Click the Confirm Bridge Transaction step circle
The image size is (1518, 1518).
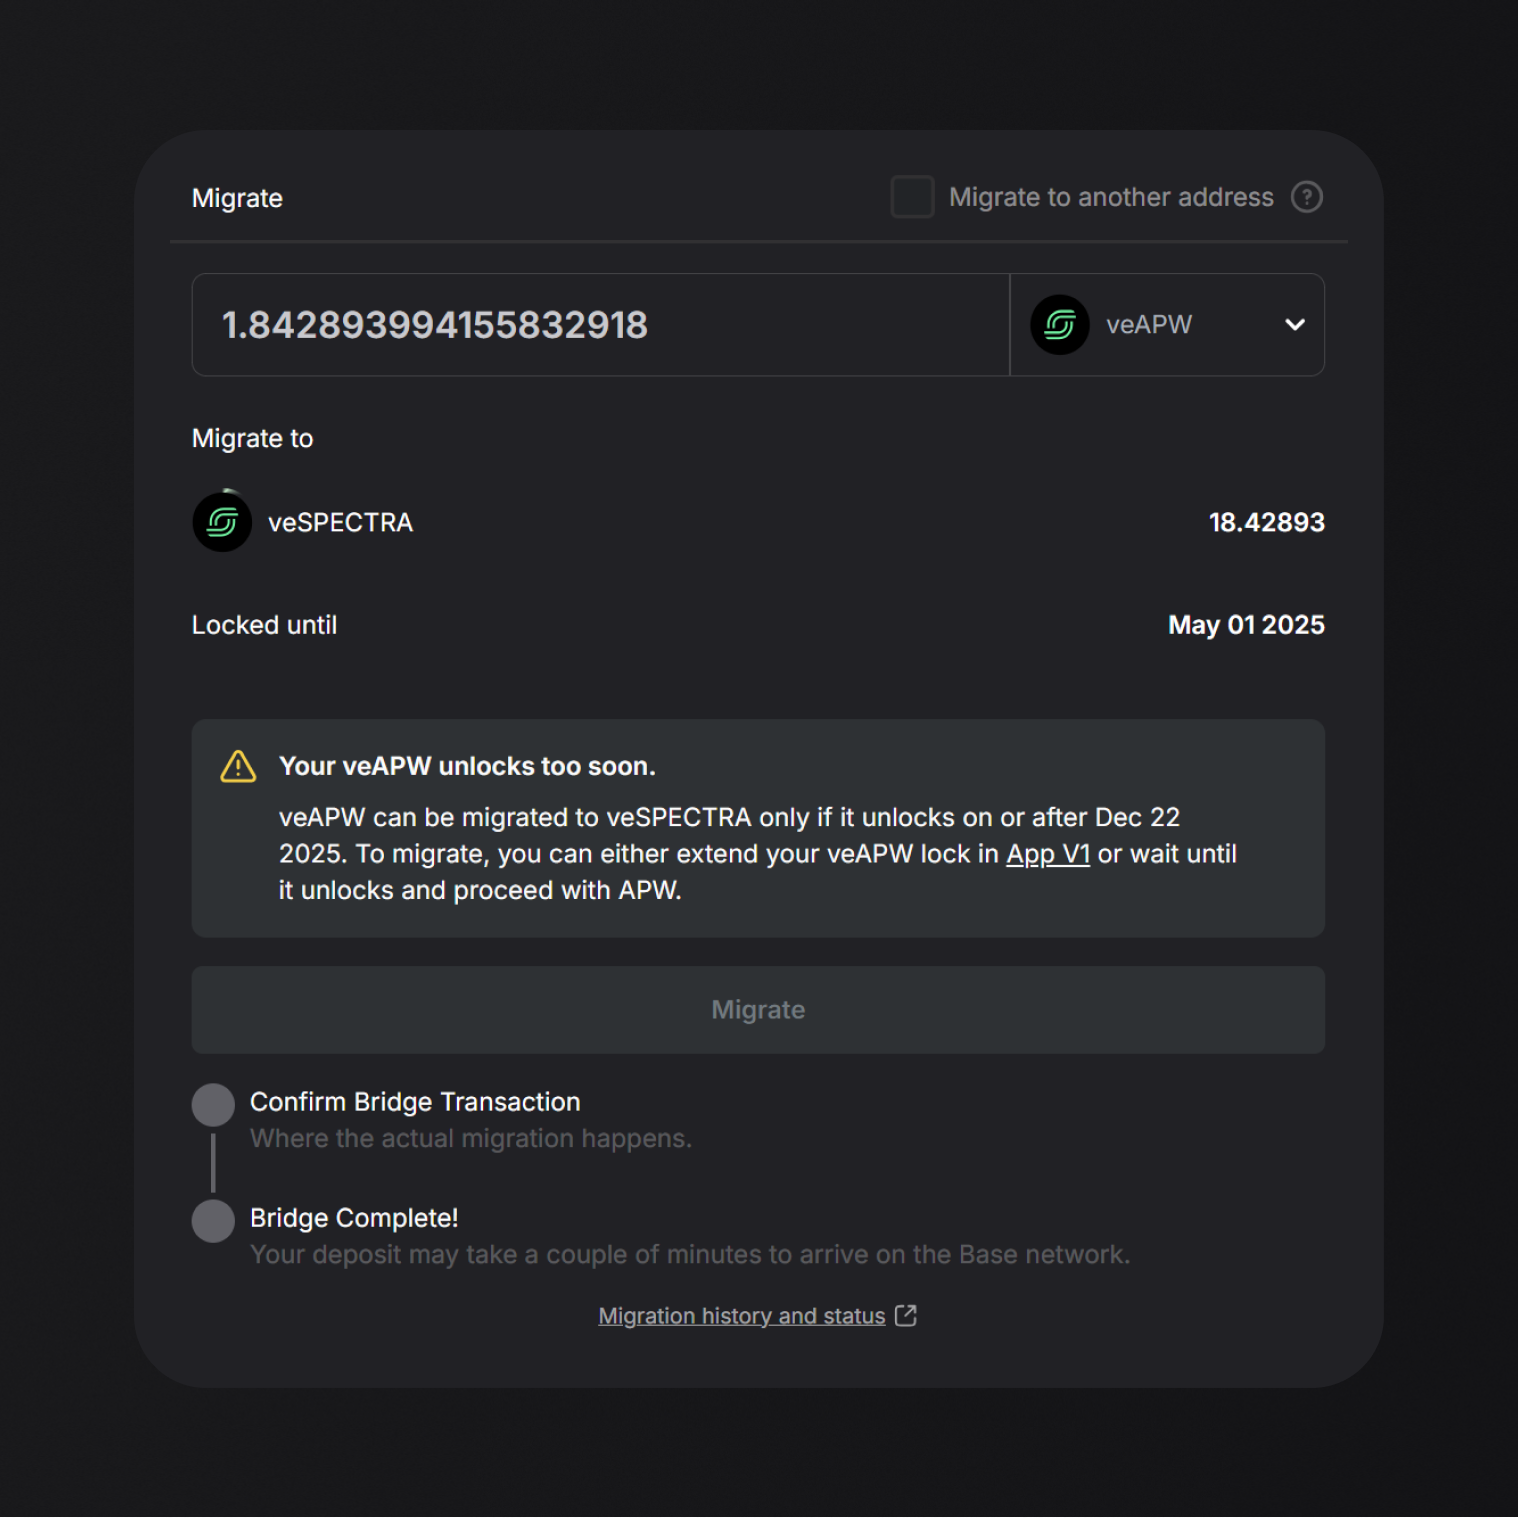coord(213,1105)
